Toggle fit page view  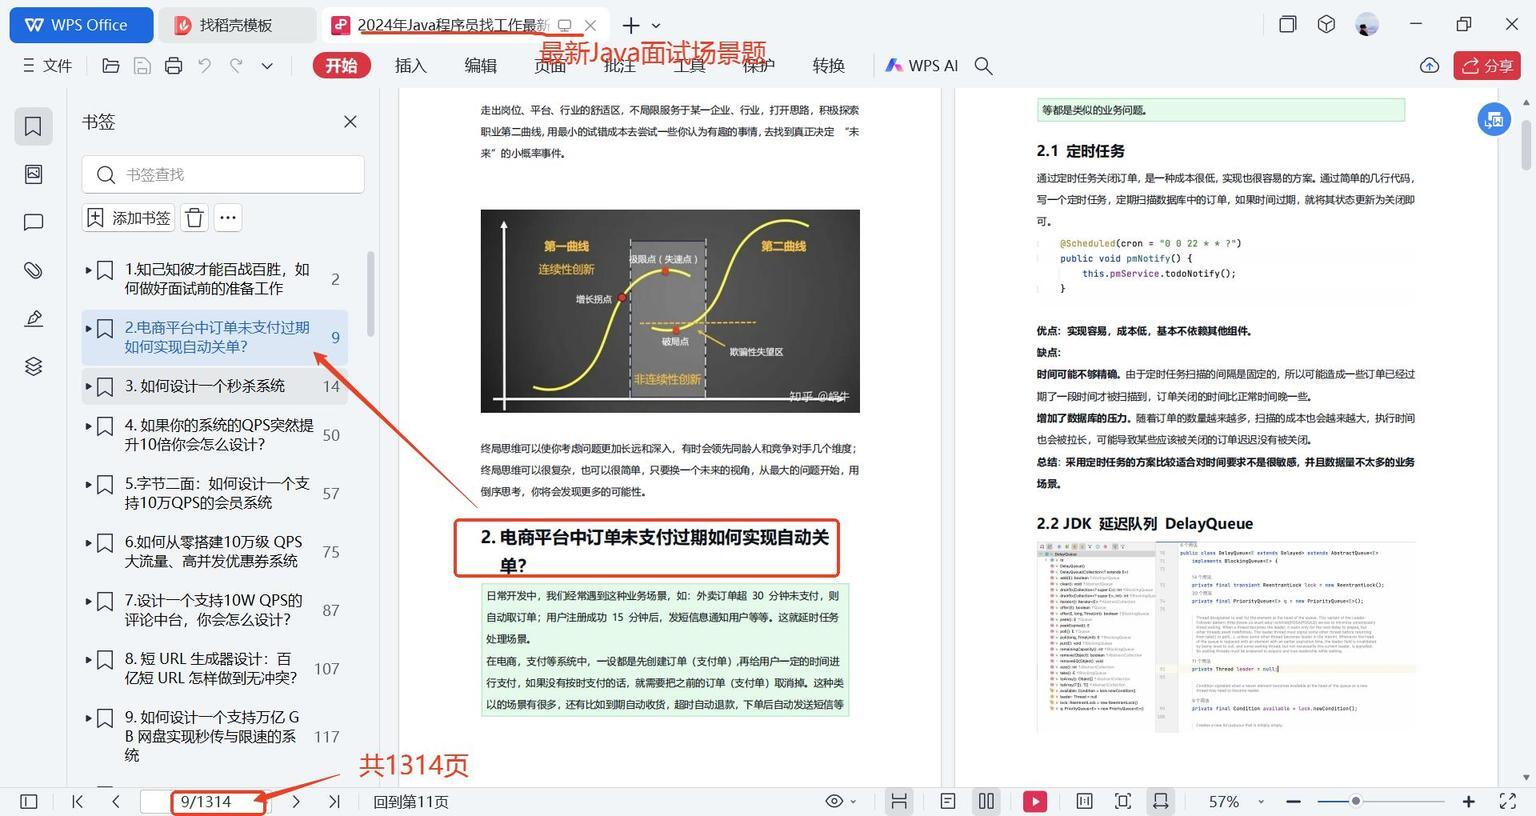tap(1122, 801)
